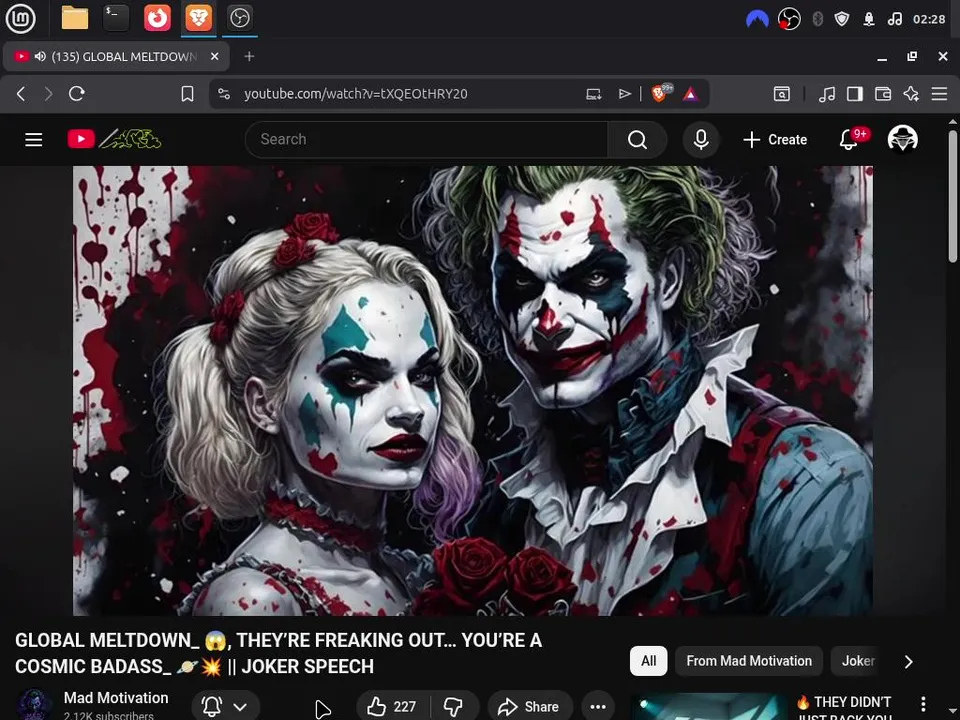Close the GLOBAL MELTDOWN tab
The image size is (960, 720).
(214, 56)
